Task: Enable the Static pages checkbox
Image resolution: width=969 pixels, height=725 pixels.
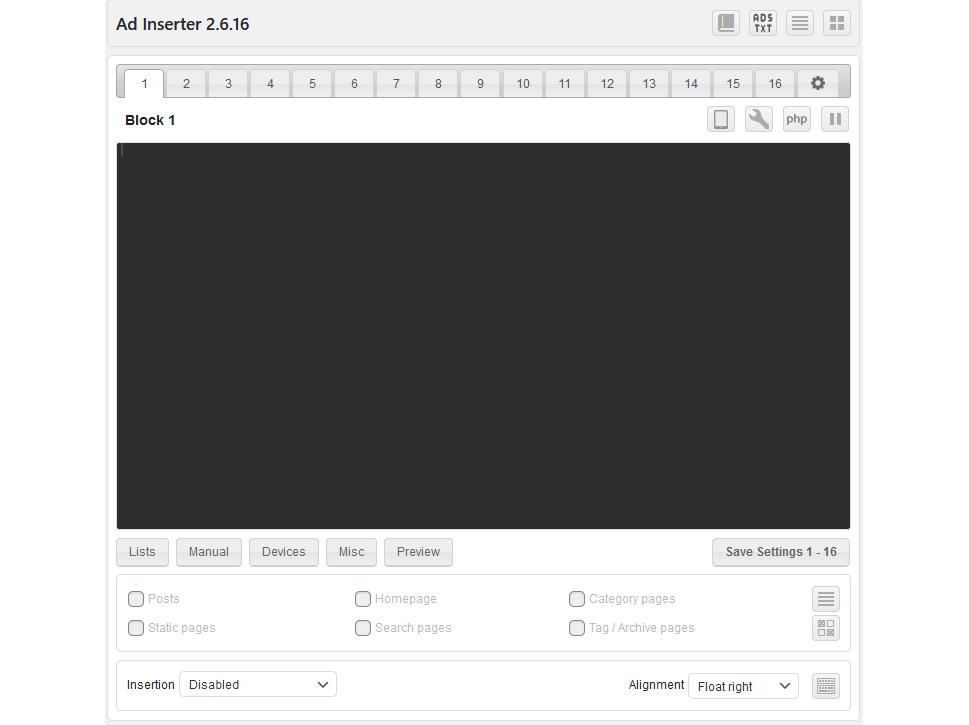Action: (136, 628)
